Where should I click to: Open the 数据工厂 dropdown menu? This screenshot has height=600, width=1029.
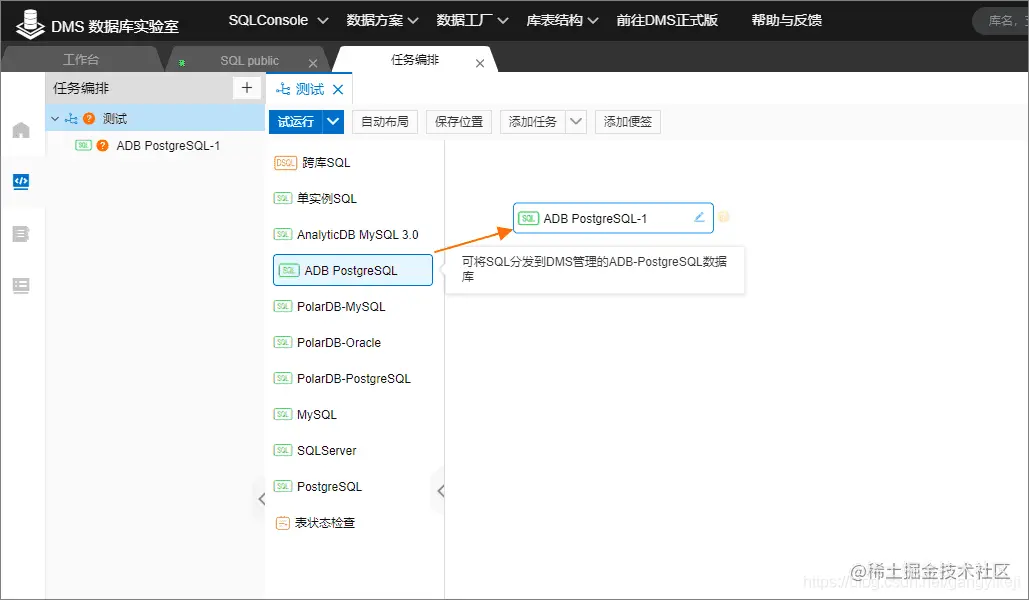[x=472, y=20]
